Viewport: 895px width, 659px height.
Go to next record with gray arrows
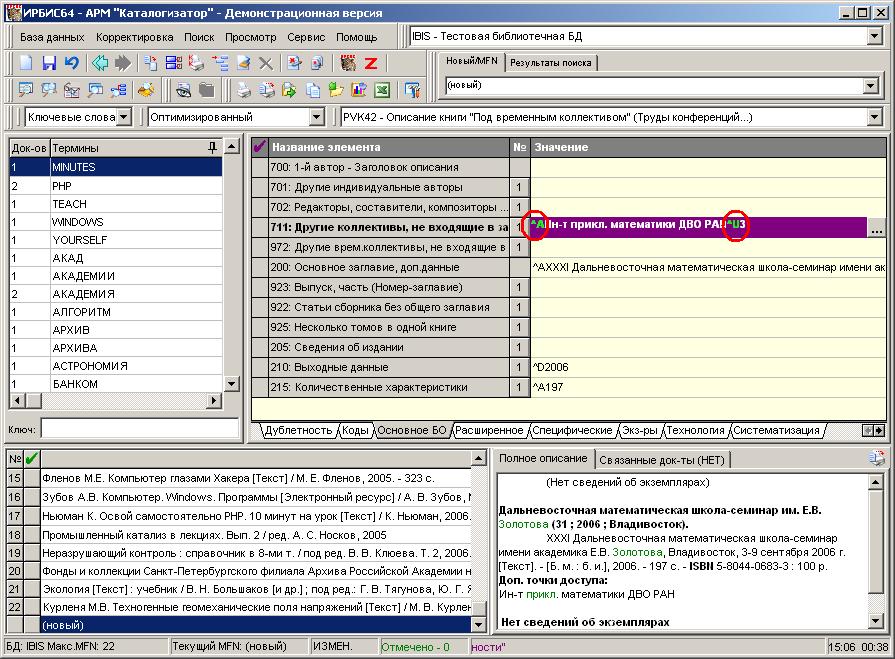(122, 62)
